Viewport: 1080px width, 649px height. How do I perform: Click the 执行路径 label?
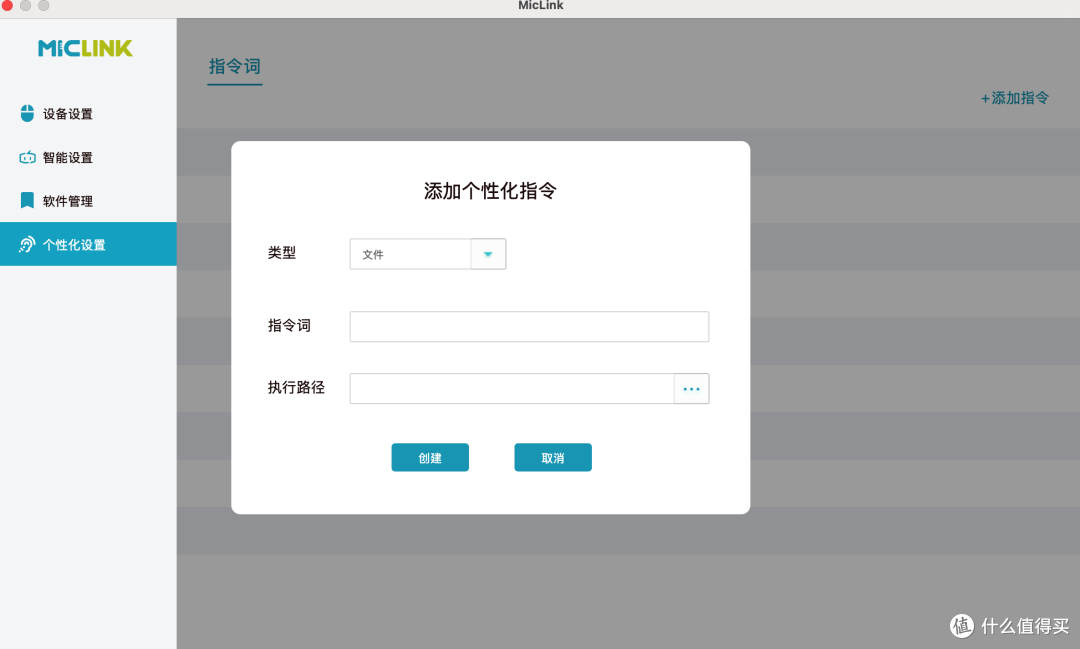tap(296, 387)
